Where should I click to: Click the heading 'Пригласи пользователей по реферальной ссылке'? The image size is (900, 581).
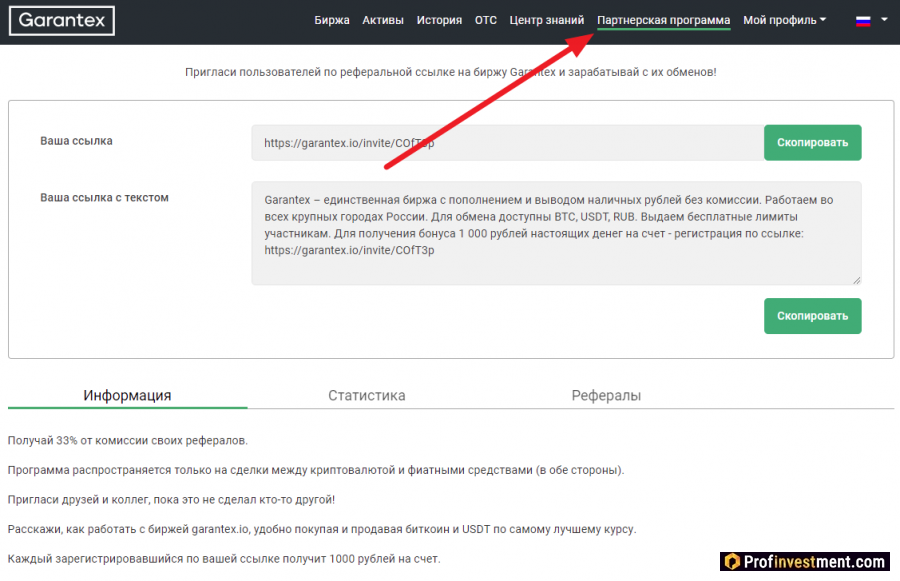click(x=451, y=72)
